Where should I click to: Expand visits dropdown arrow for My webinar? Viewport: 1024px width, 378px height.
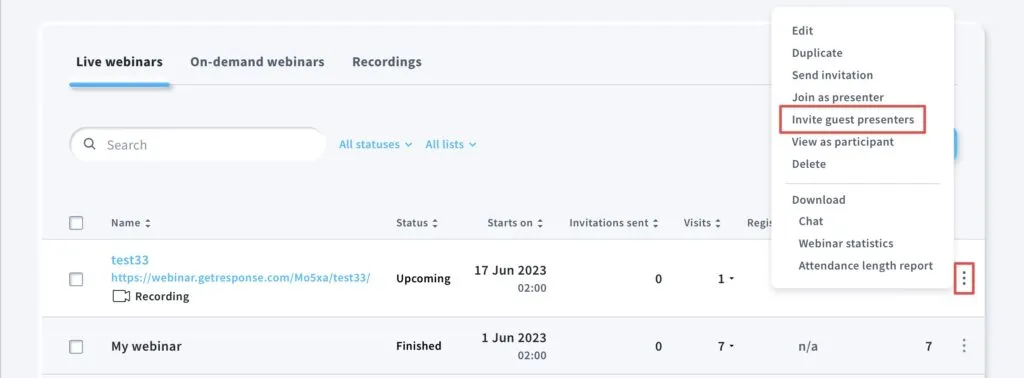(731, 347)
